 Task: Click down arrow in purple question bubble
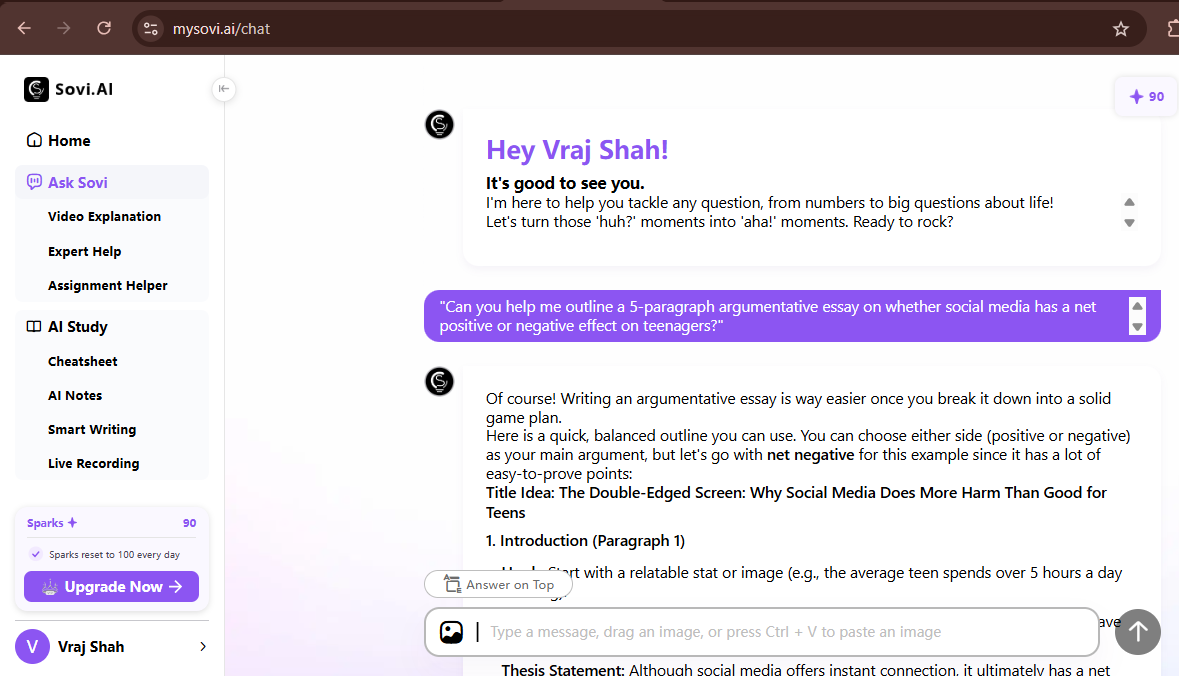[1138, 326]
